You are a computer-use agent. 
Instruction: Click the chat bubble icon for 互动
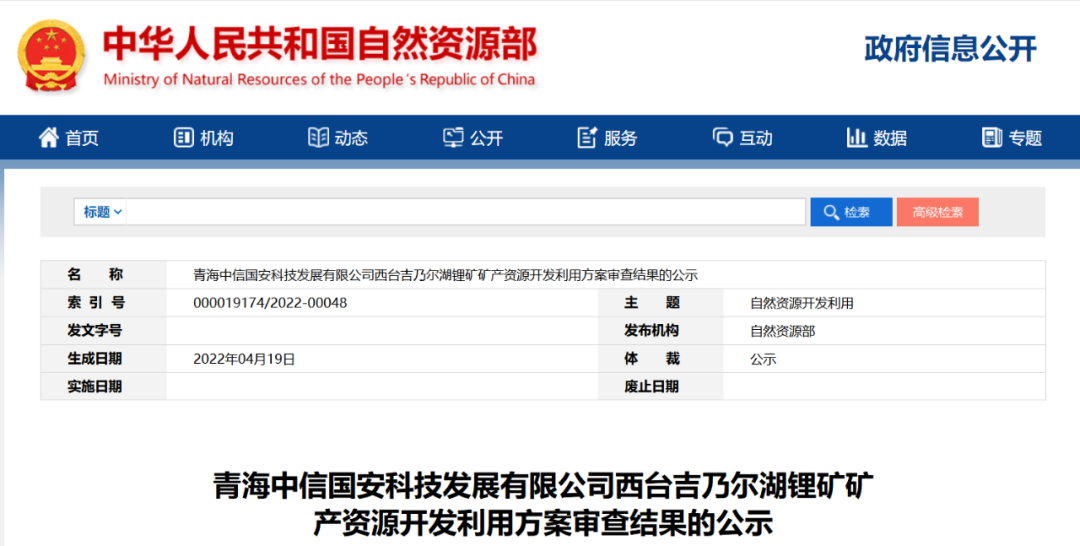click(722, 138)
